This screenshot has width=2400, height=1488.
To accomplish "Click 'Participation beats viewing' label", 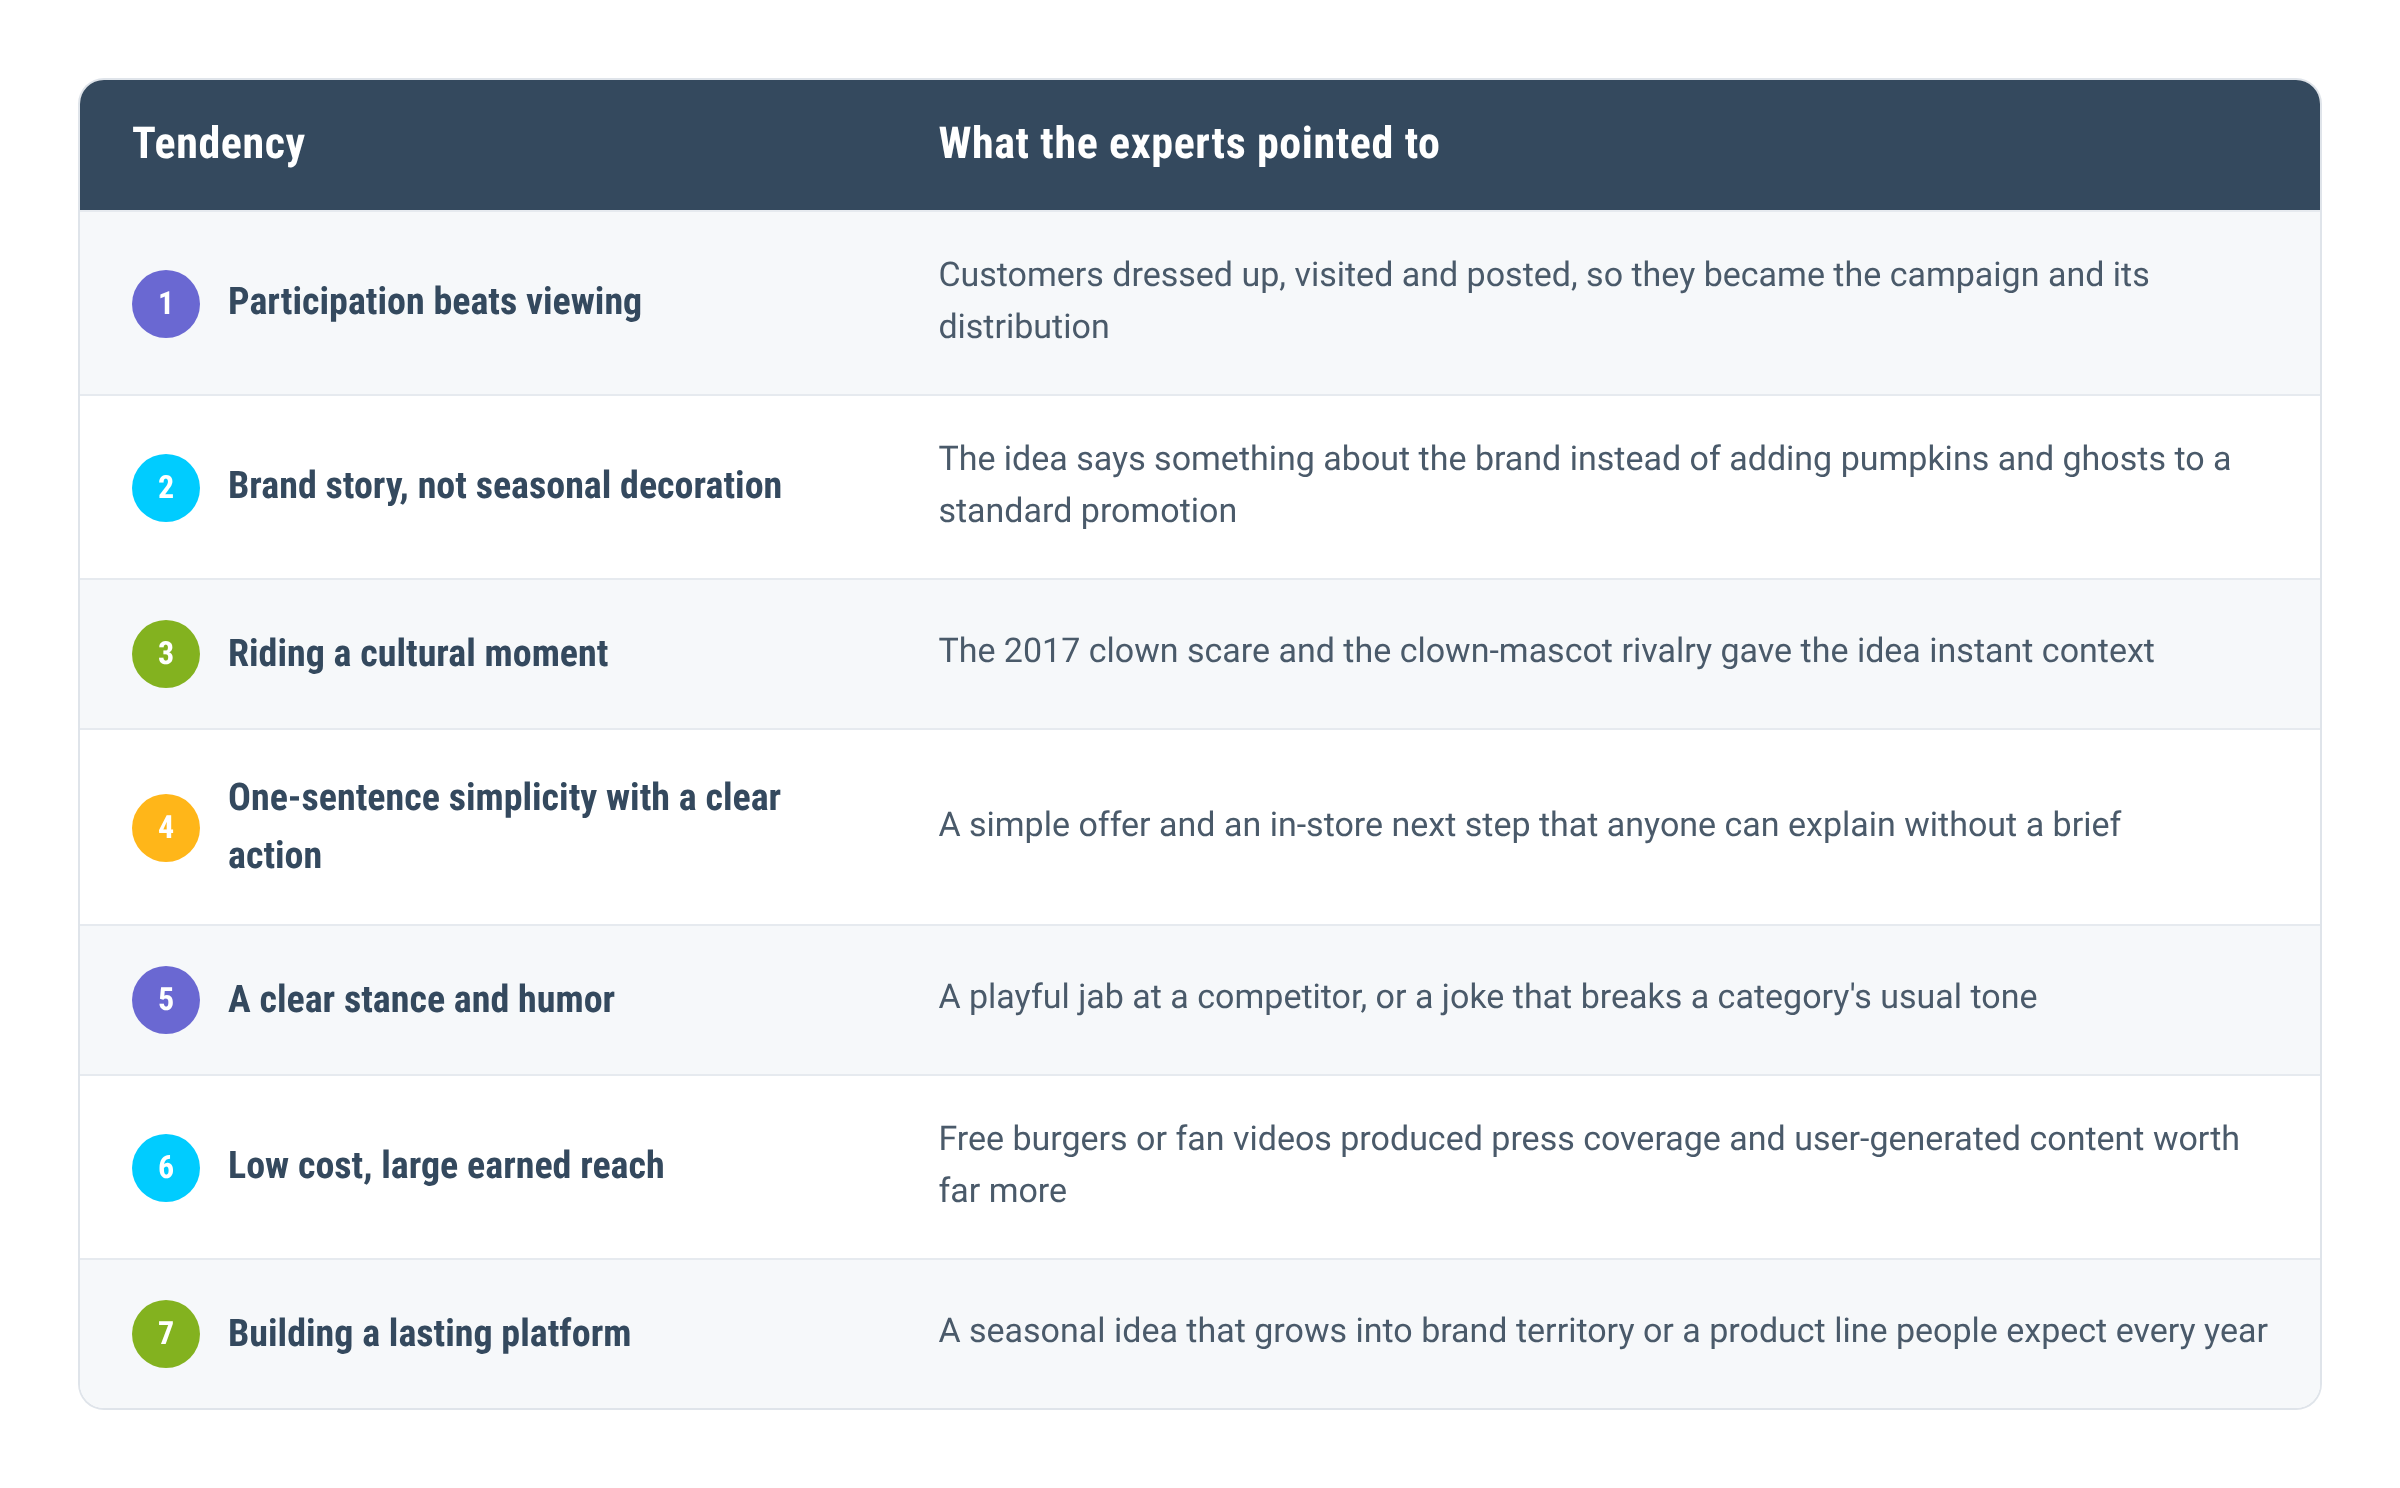I will click(x=434, y=302).
